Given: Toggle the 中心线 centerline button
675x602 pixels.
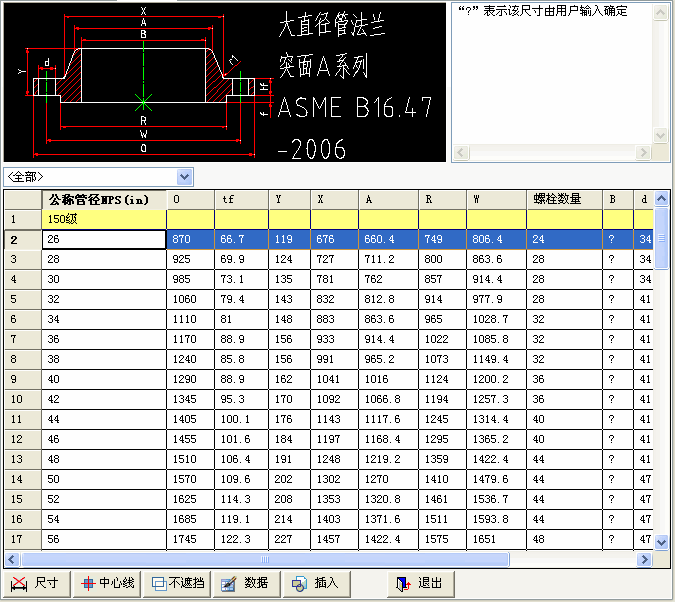Looking at the screenshot, I should point(107,583).
